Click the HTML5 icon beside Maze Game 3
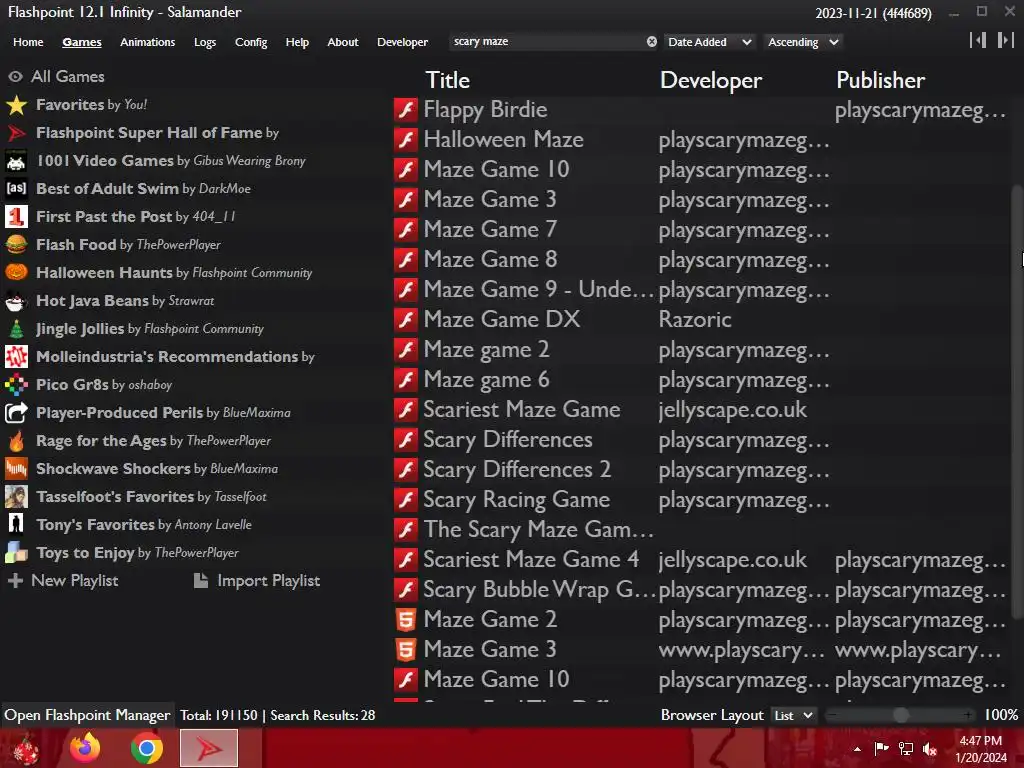Viewport: 1024px width, 768px height. (406, 649)
